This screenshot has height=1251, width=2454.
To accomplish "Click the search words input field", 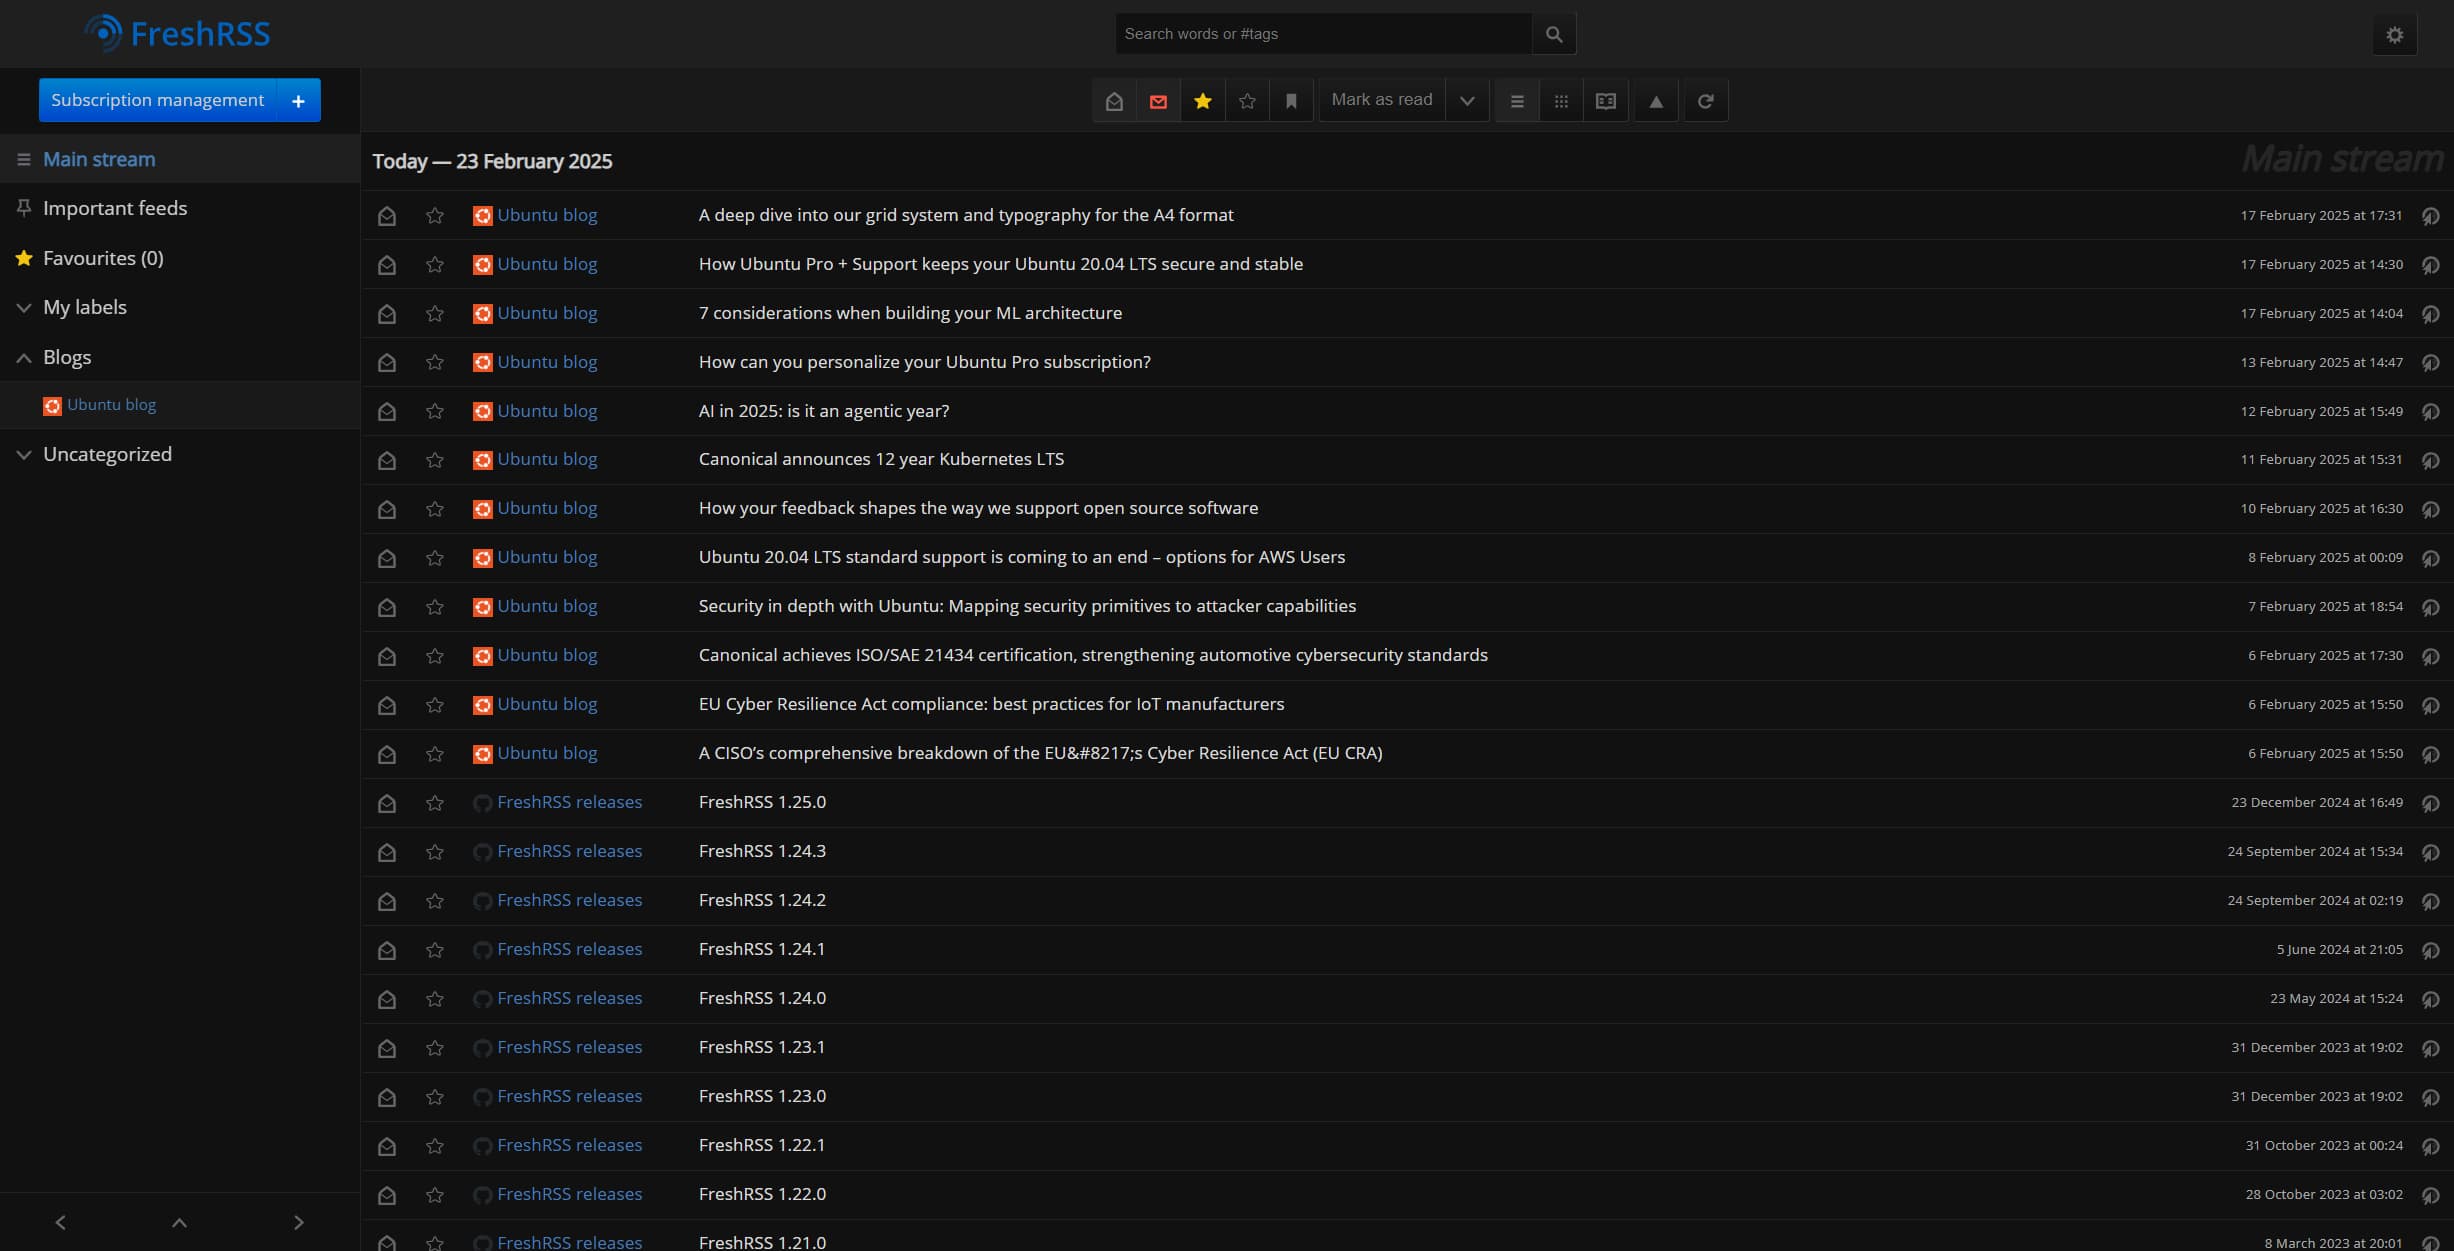I will (1322, 34).
